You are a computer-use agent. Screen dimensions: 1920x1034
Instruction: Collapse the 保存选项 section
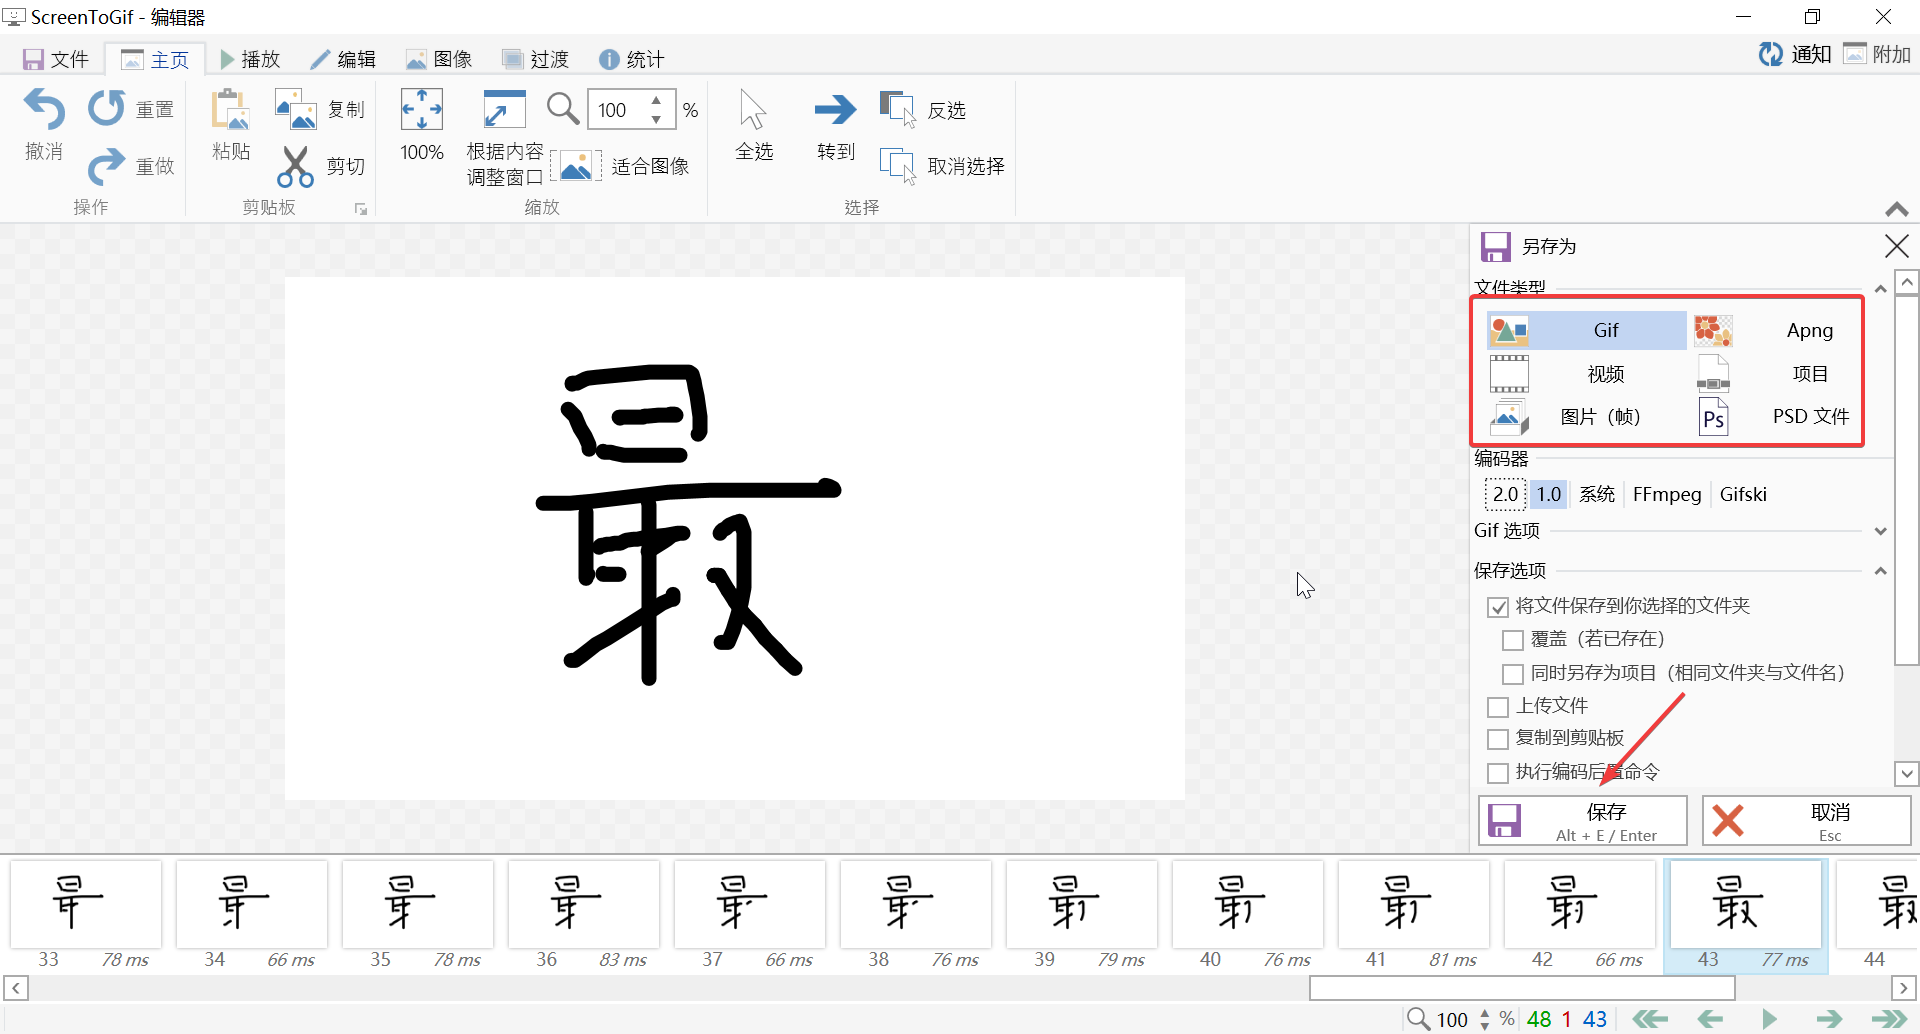point(1881,570)
